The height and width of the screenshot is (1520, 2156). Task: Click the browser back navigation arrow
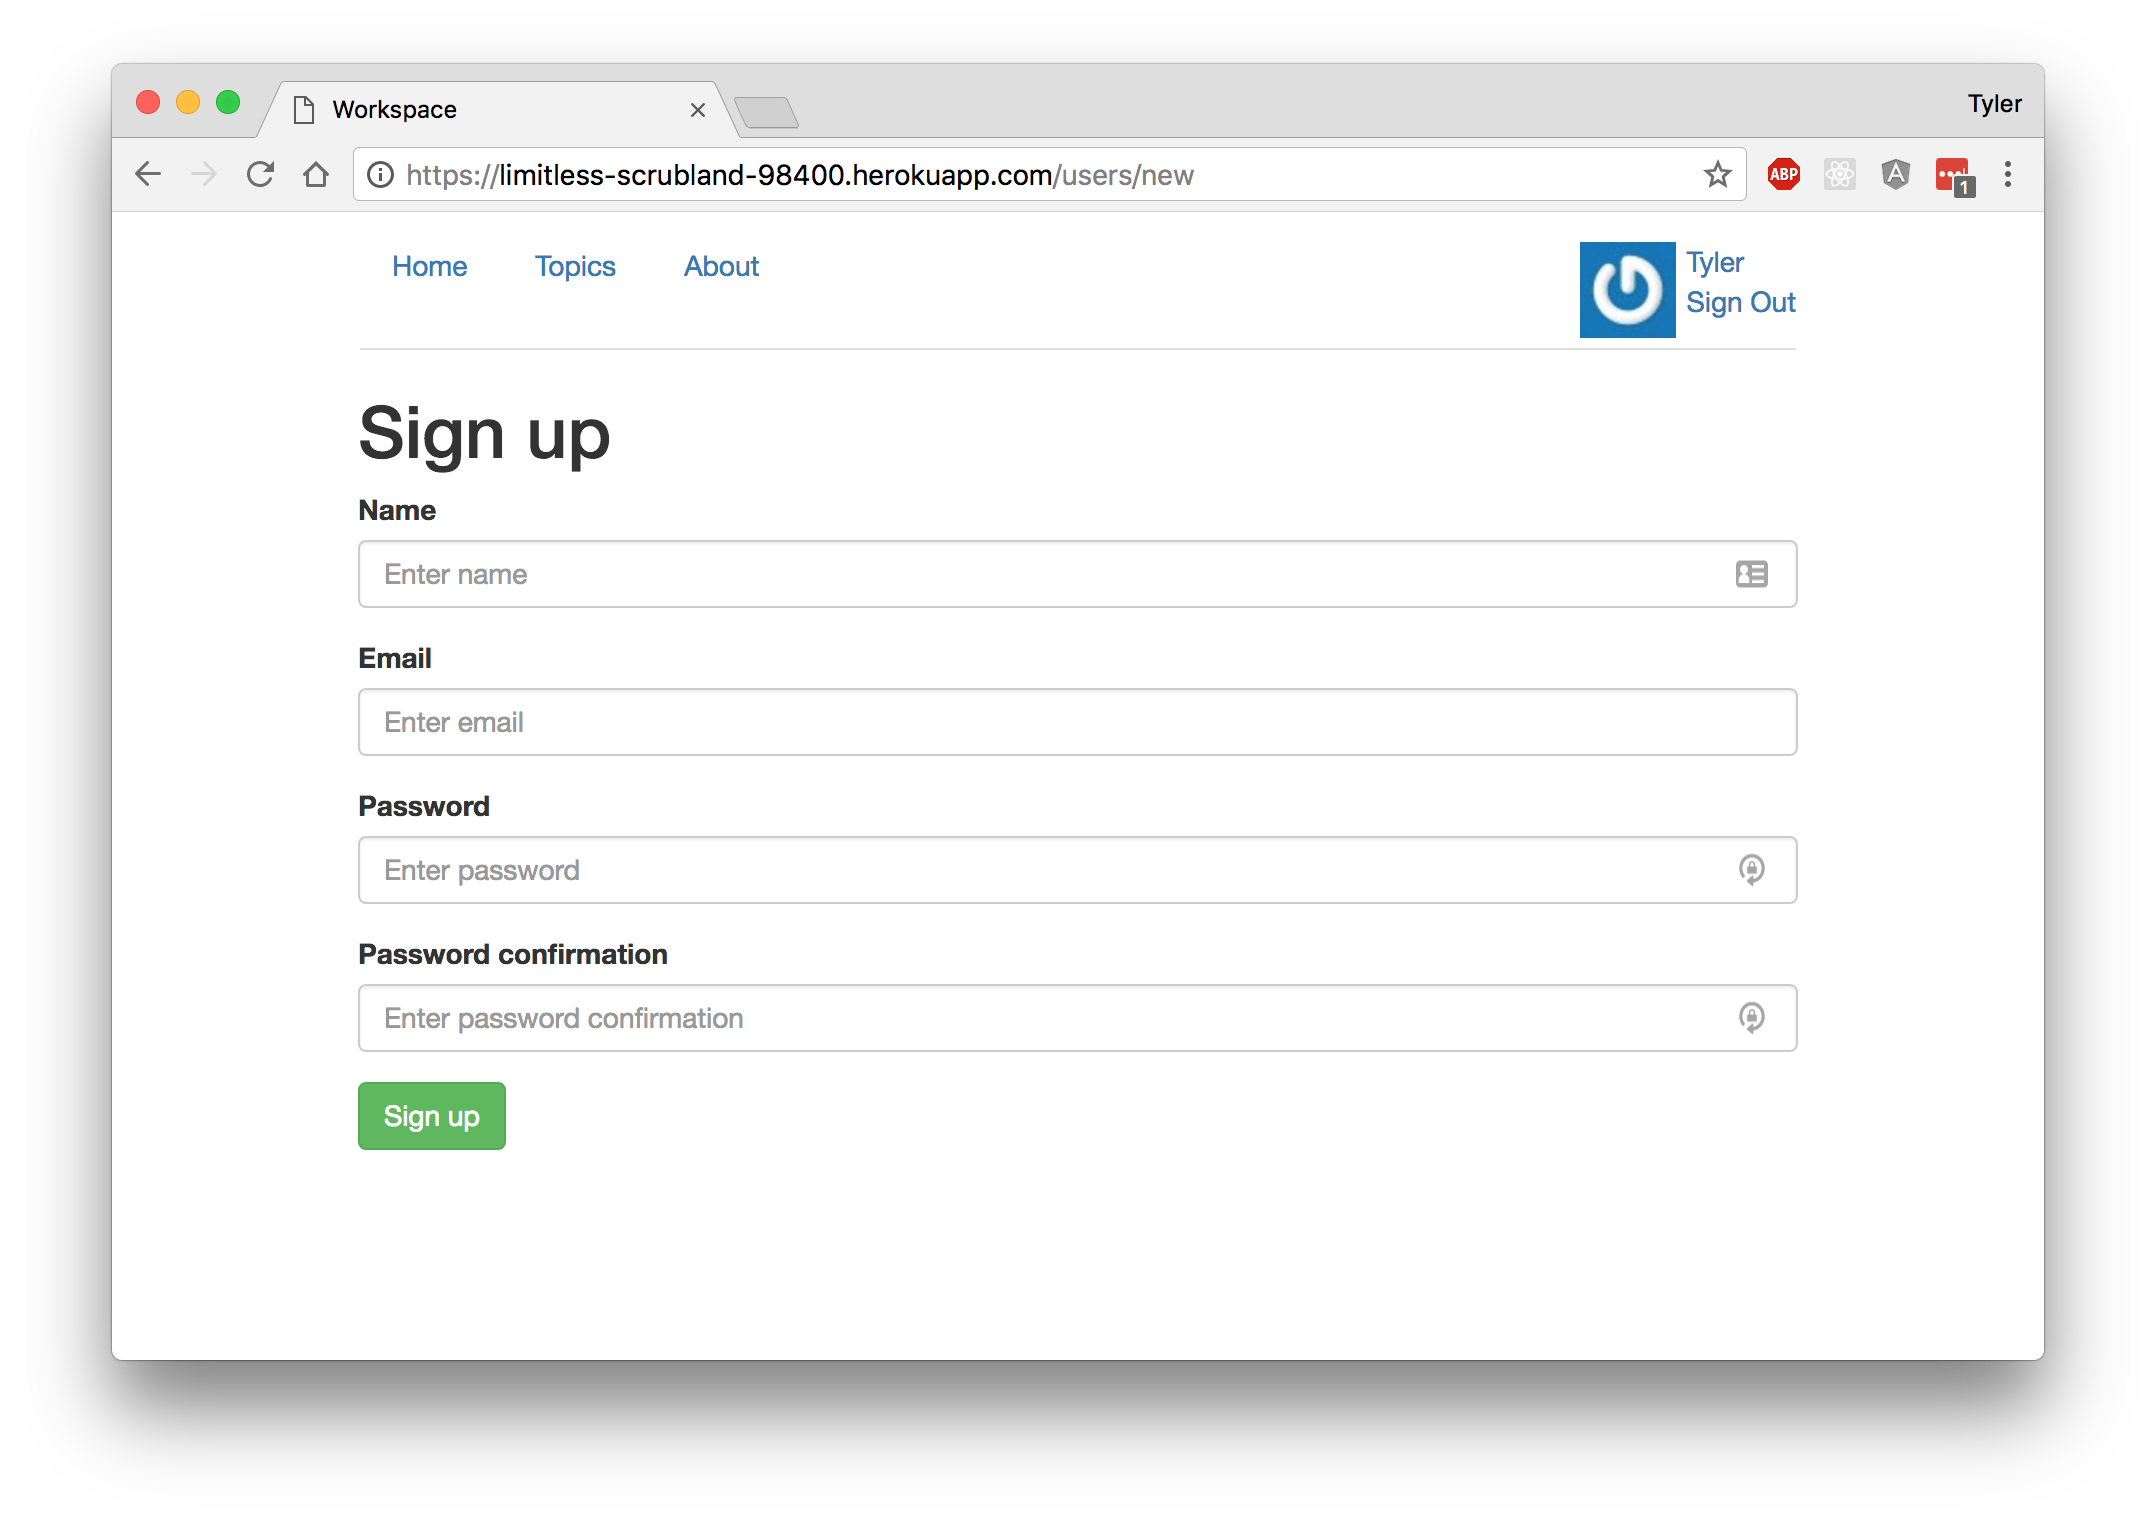click(x=151, y=174)
